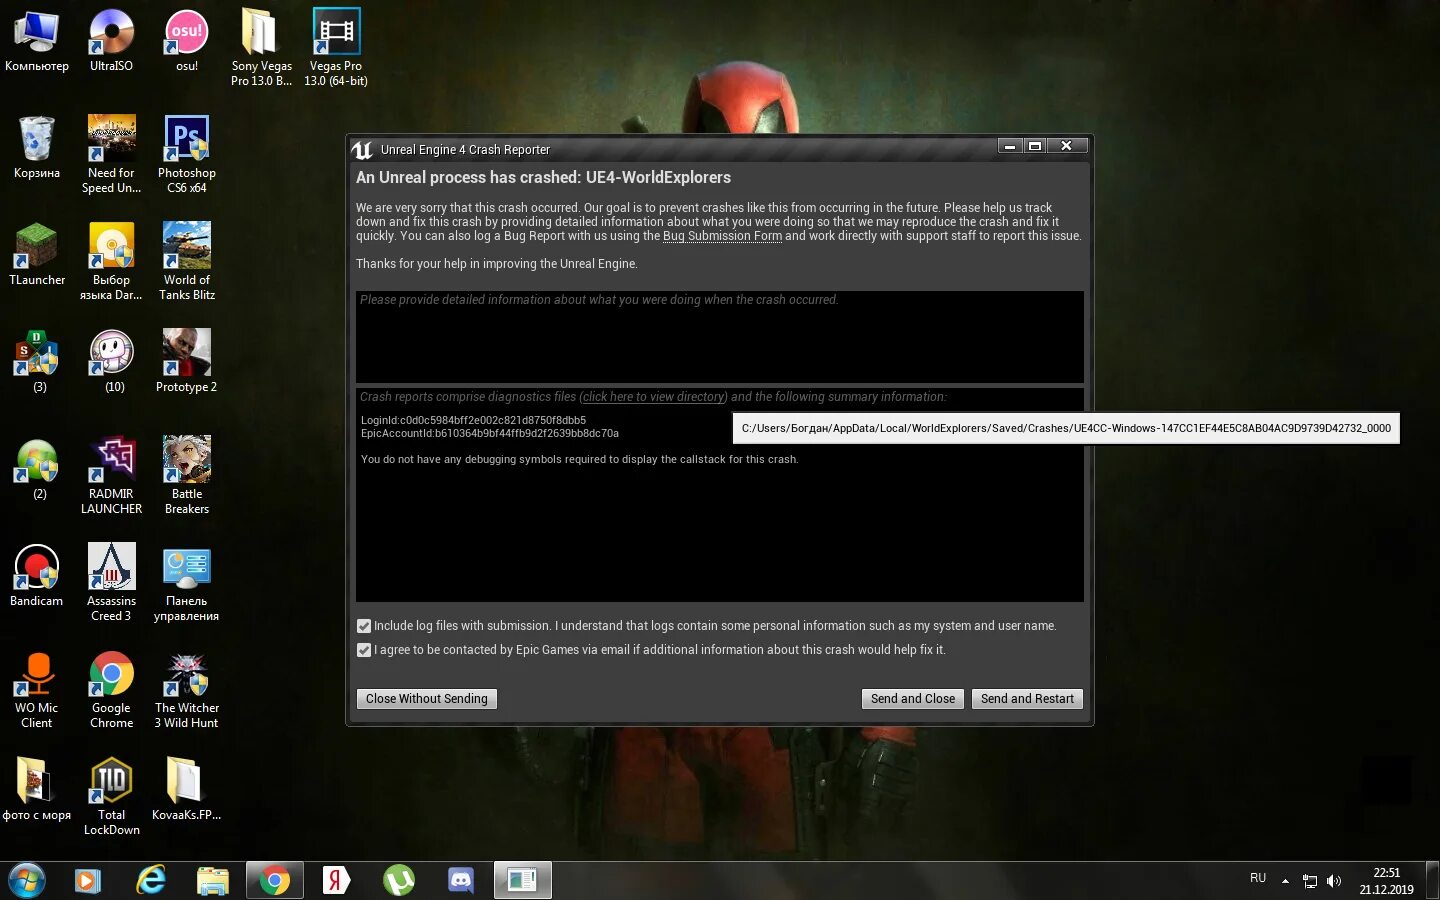Open media player taskbar icon

(88, 881)
